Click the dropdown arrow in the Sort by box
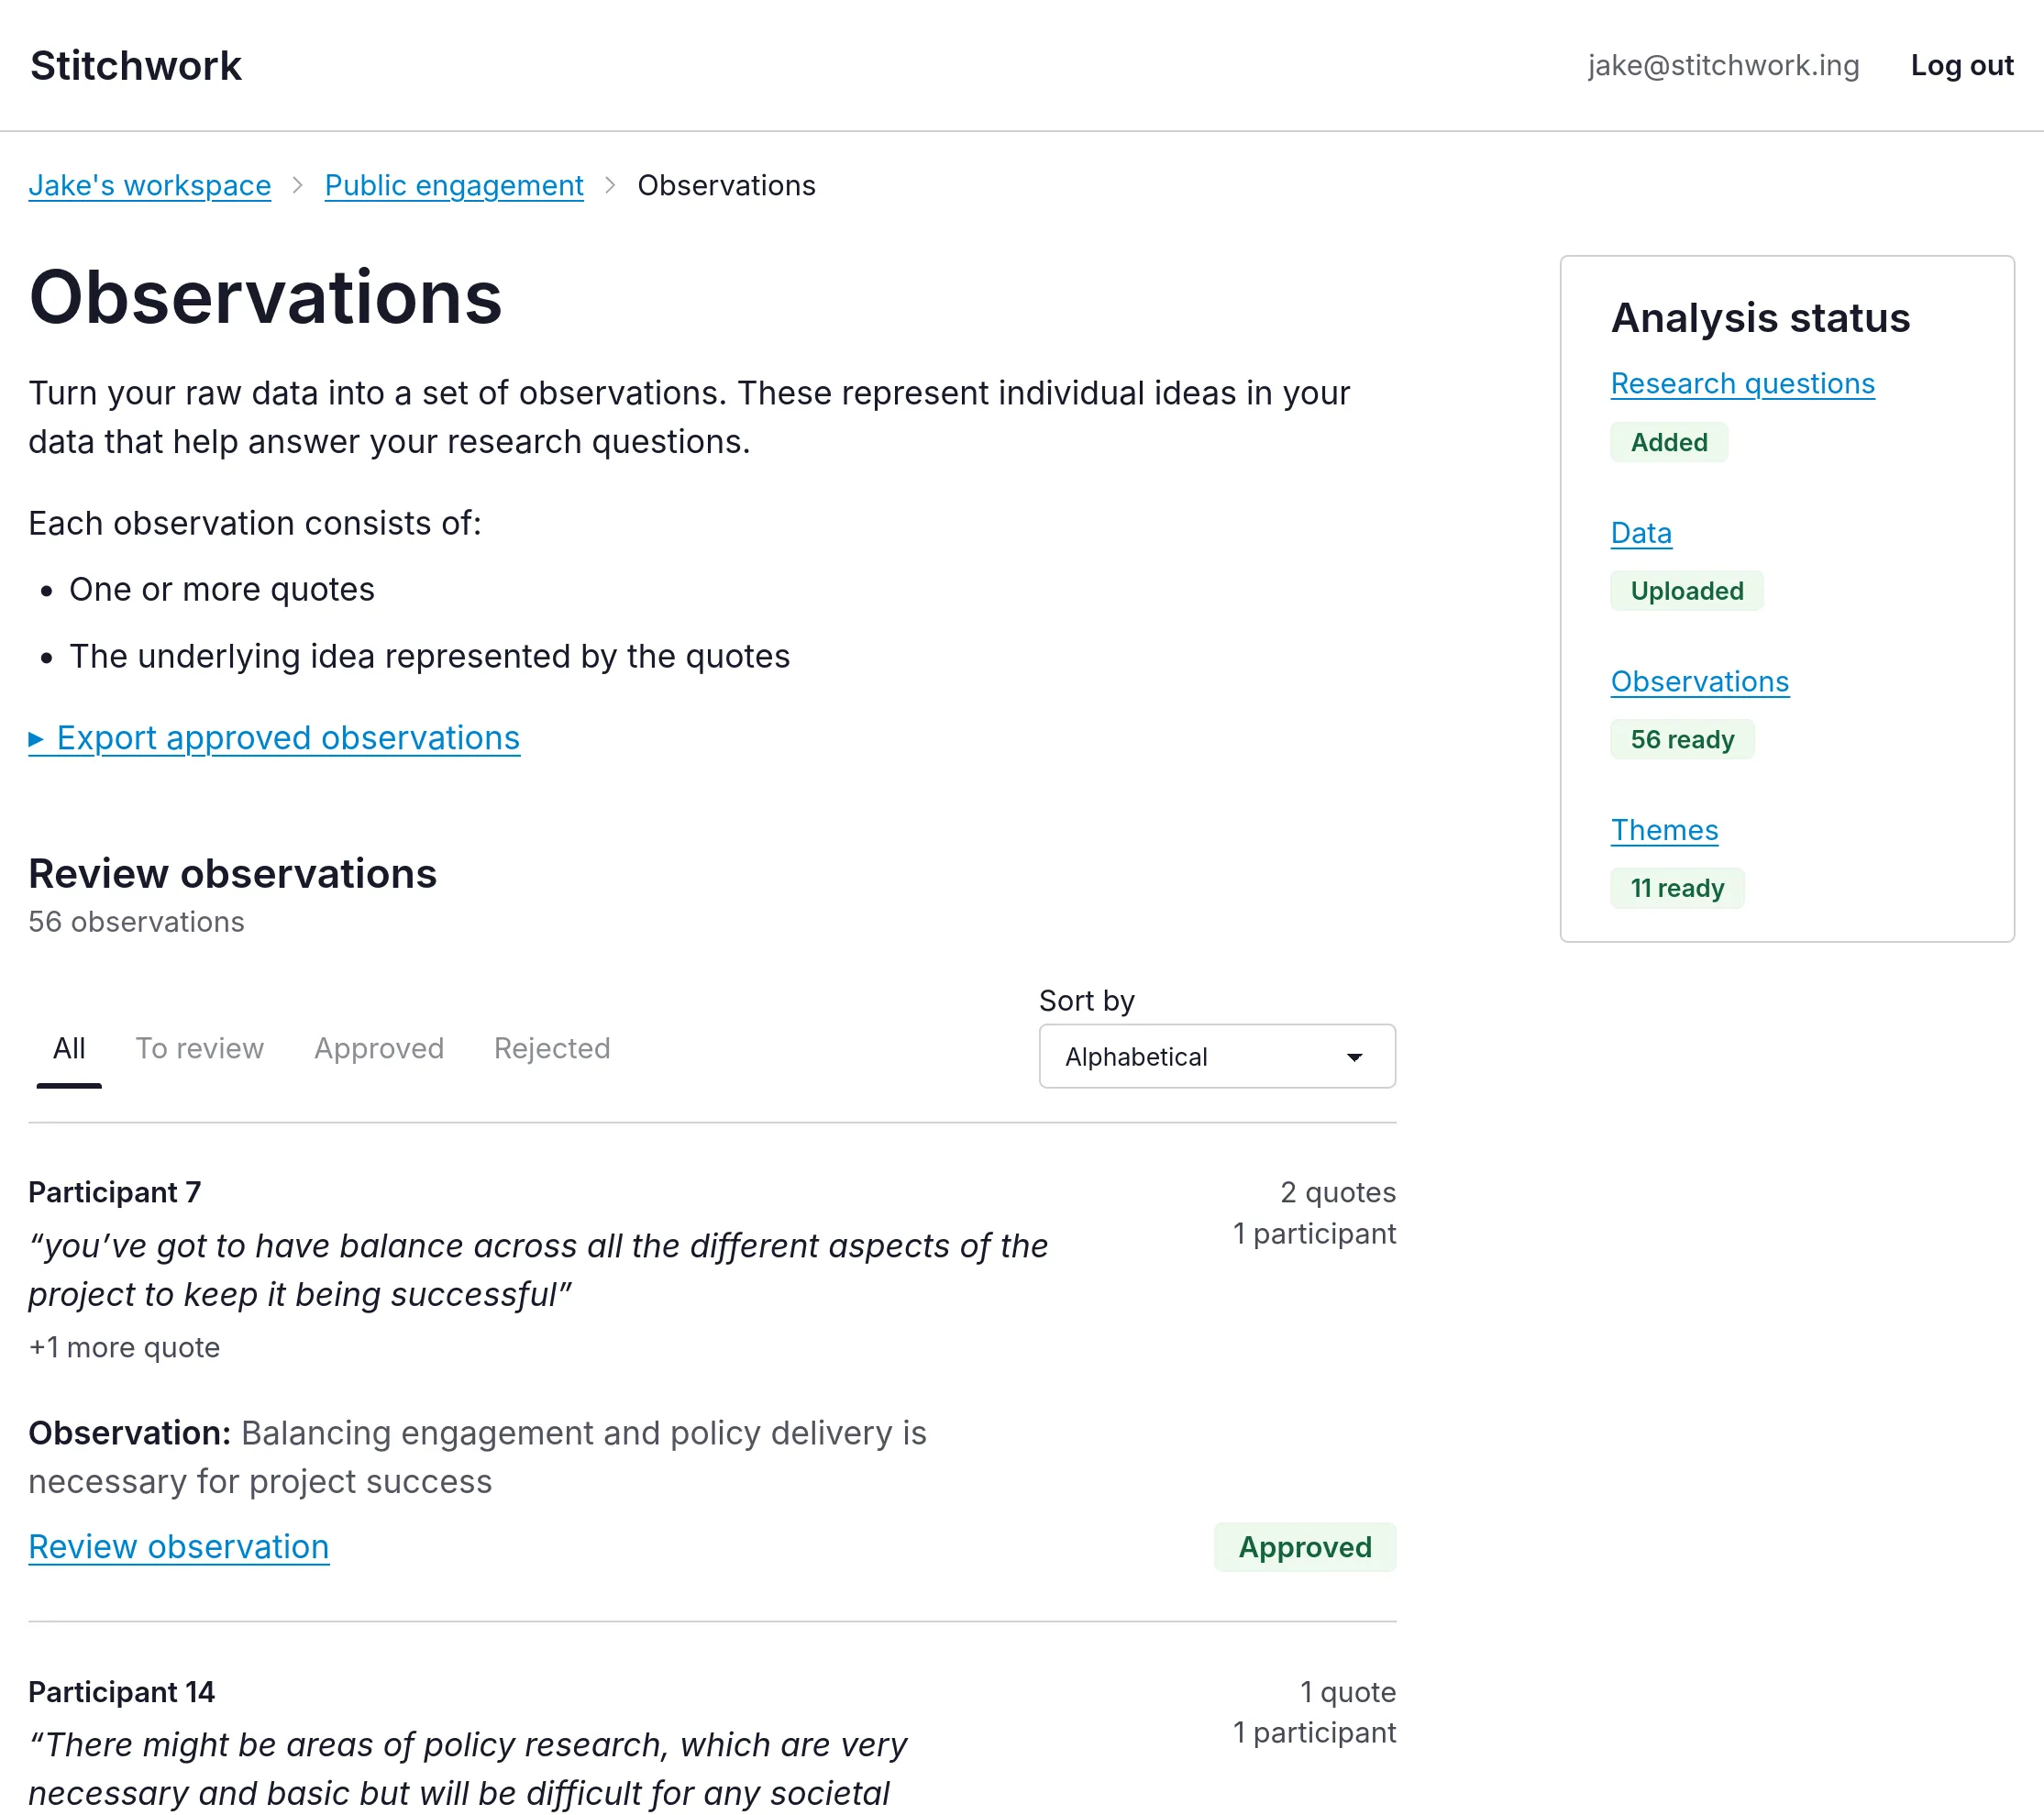Screen dimensions: 2044x1815 [x=1354, y=1057]
